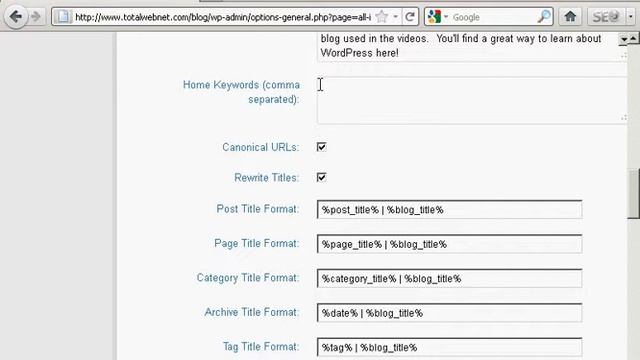Toggle the Rewrite Titles checkbox

coord(322,177)
